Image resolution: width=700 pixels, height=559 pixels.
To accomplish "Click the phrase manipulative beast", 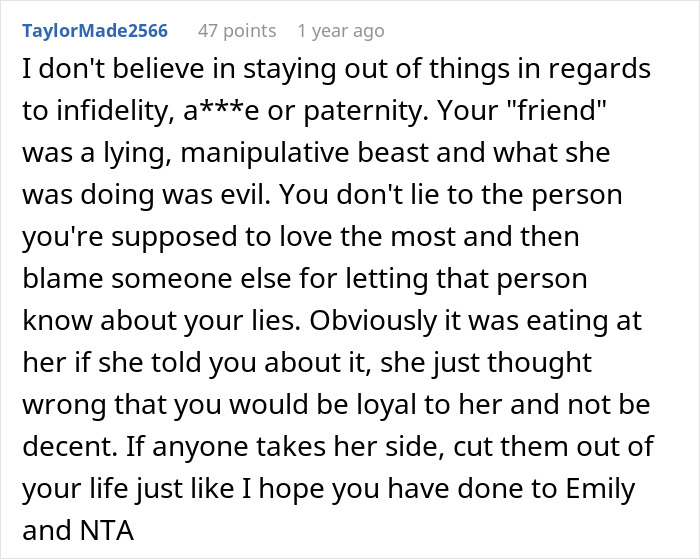I will click(x=304, y=153).
